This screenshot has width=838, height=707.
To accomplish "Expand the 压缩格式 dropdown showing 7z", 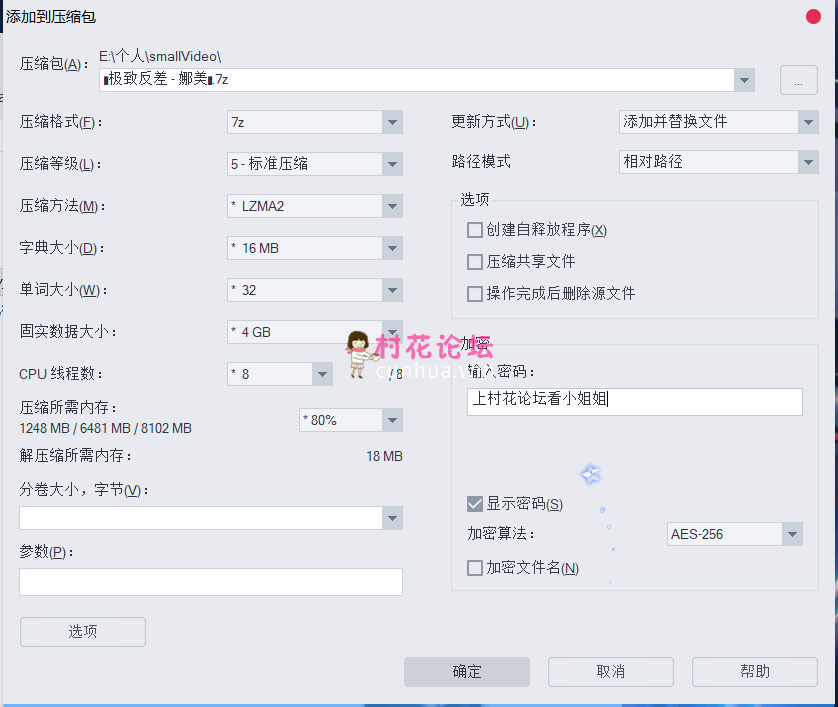I will (x=392, y=122).
